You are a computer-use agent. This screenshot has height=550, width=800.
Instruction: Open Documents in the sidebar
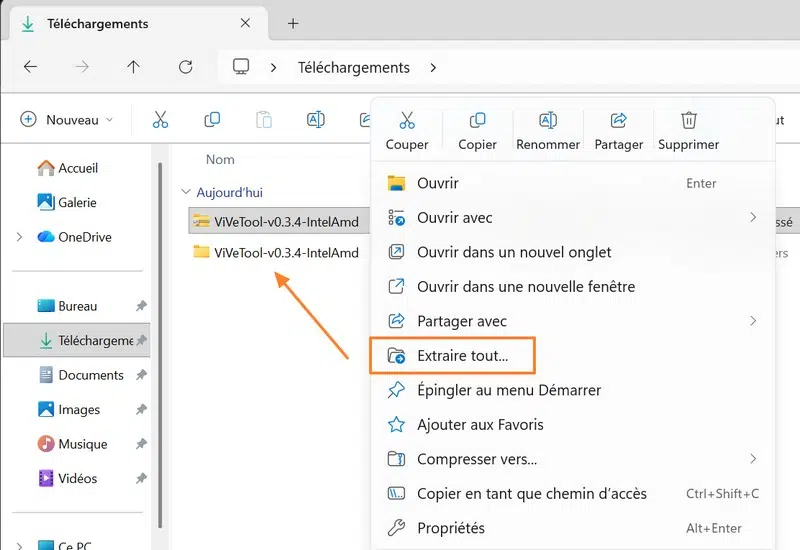(90, 375)
